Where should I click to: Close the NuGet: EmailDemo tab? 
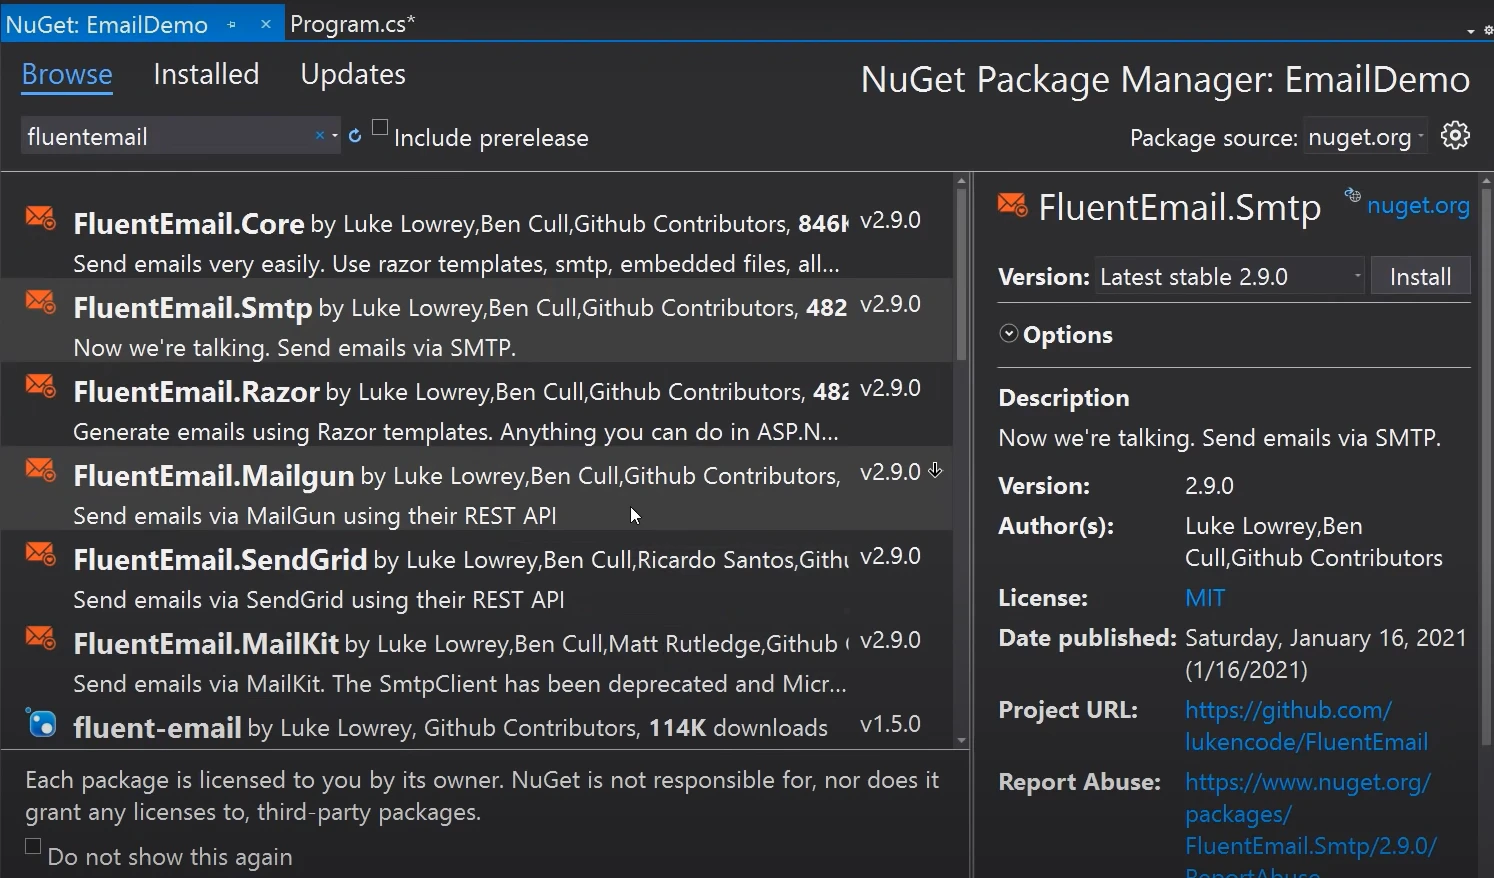click(265, 24)
